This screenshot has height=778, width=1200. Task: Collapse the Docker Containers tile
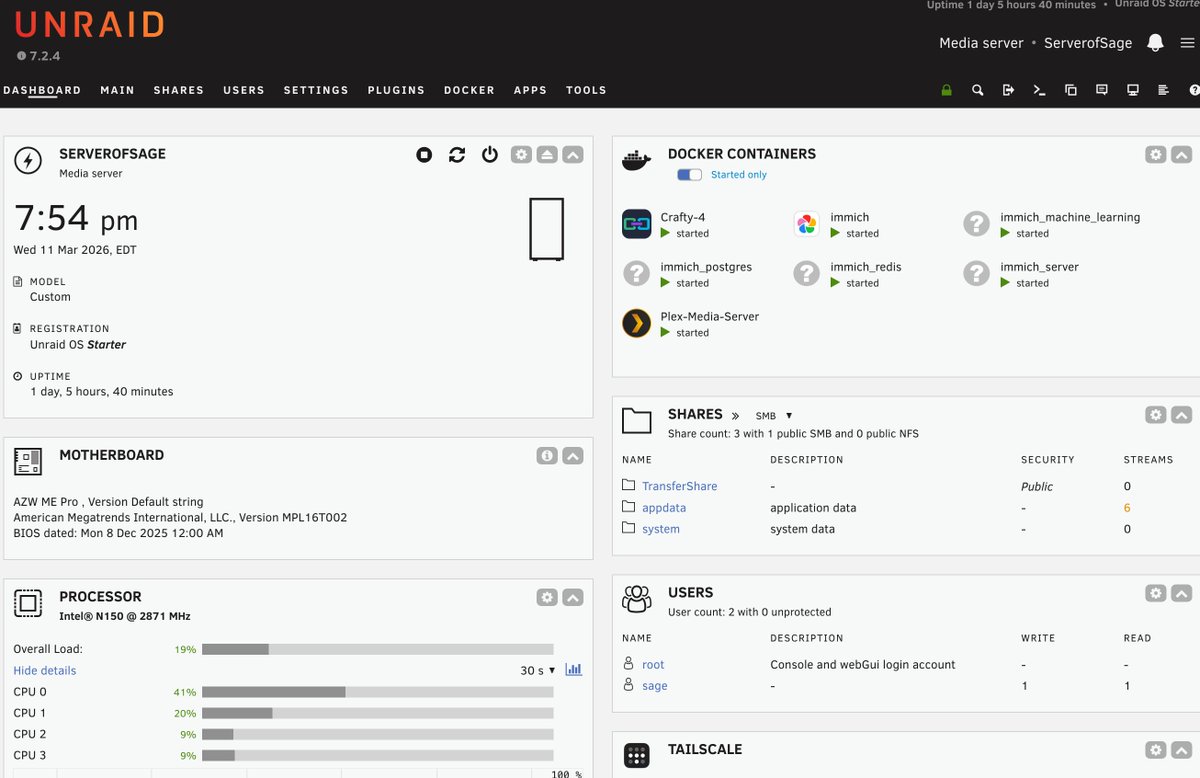(1181, 155)
